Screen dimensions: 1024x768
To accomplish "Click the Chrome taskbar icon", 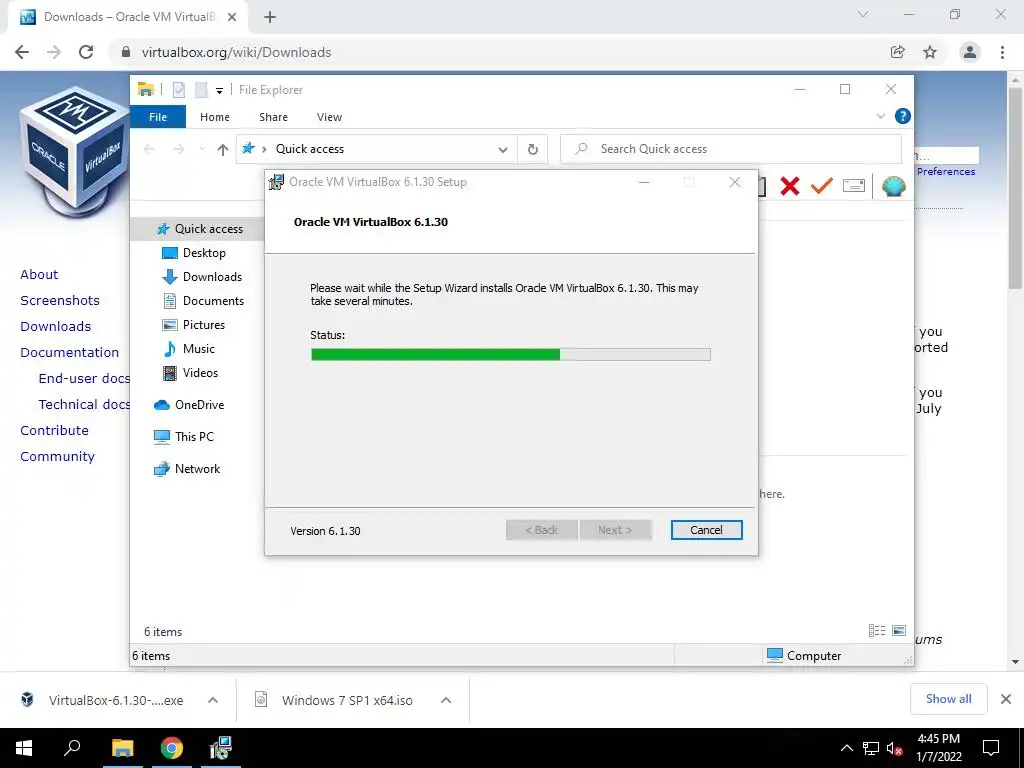I will (172, 748).
